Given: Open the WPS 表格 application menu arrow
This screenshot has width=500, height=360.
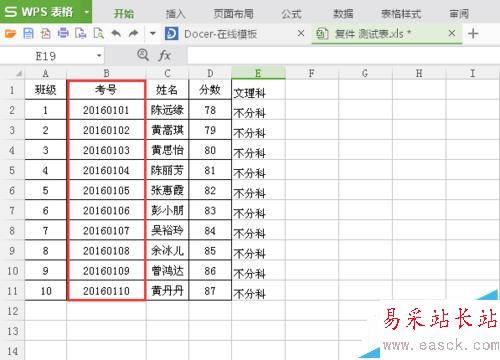Looking at the screenshot, I should pos(86,12).
